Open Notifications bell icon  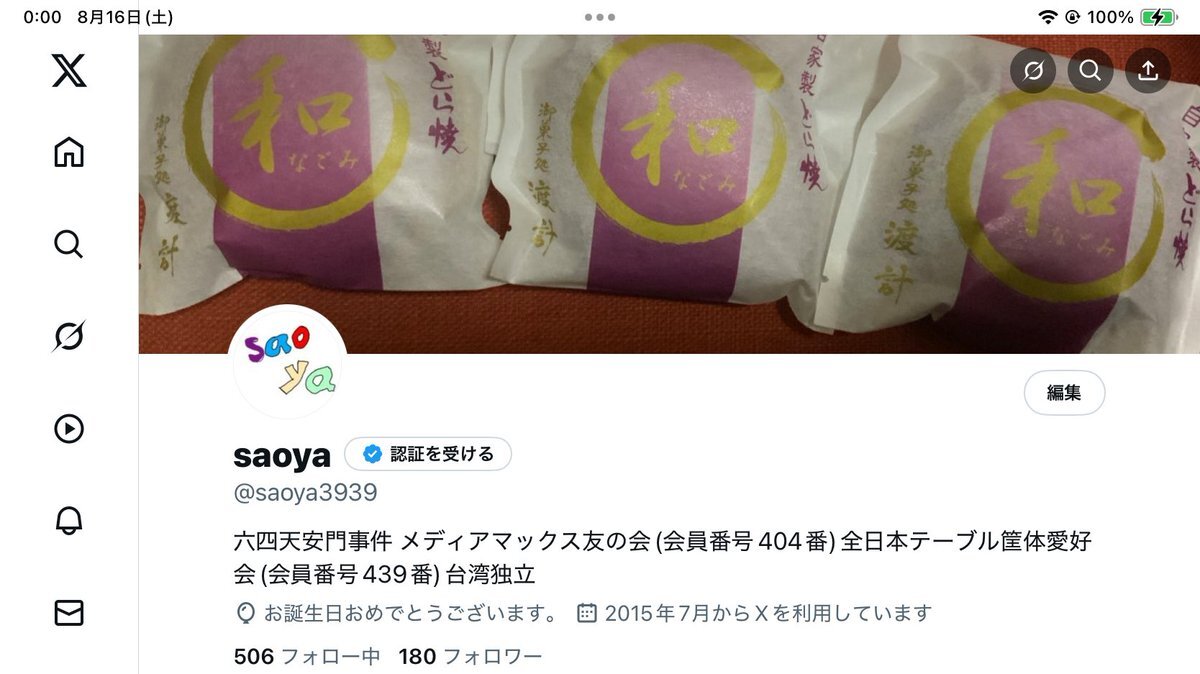68,520
